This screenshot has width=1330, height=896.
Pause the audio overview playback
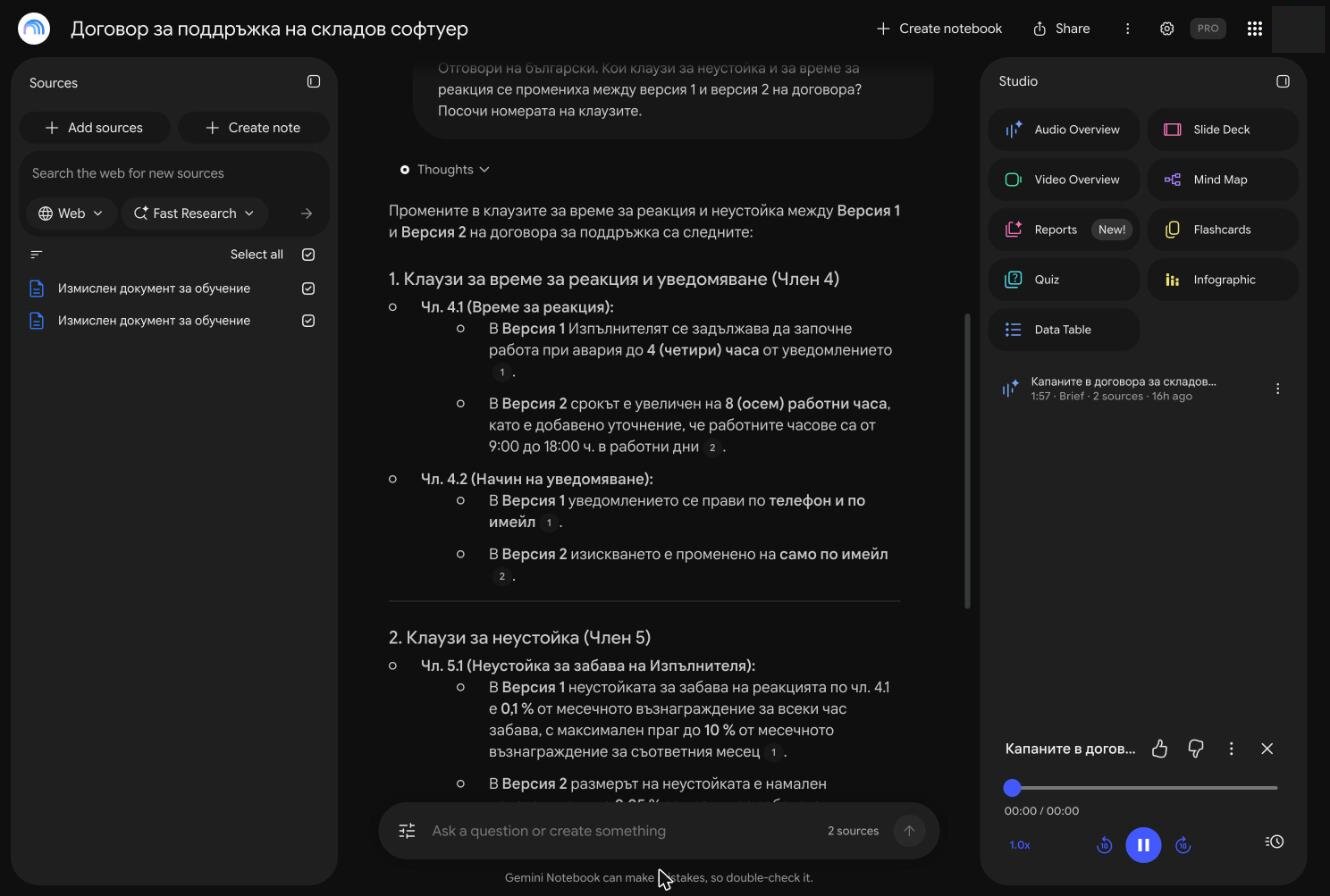[1143, 845]
